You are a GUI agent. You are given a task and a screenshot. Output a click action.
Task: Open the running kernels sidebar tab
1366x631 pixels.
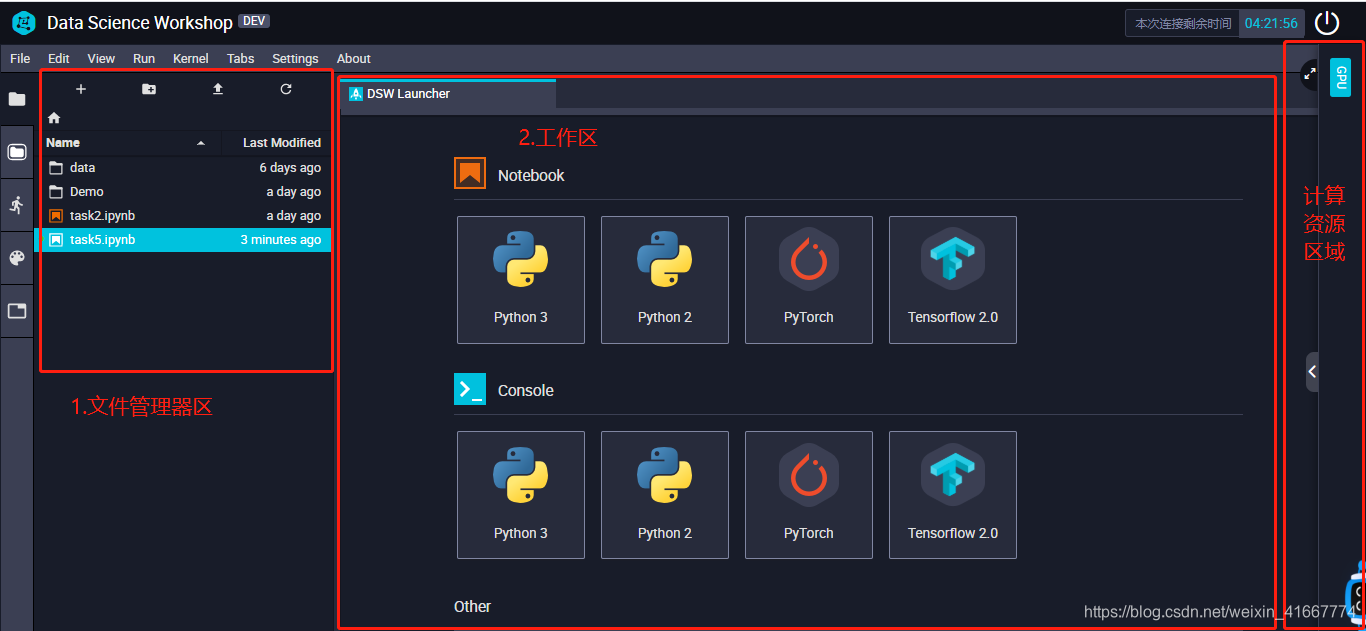[x=17, y=205]
